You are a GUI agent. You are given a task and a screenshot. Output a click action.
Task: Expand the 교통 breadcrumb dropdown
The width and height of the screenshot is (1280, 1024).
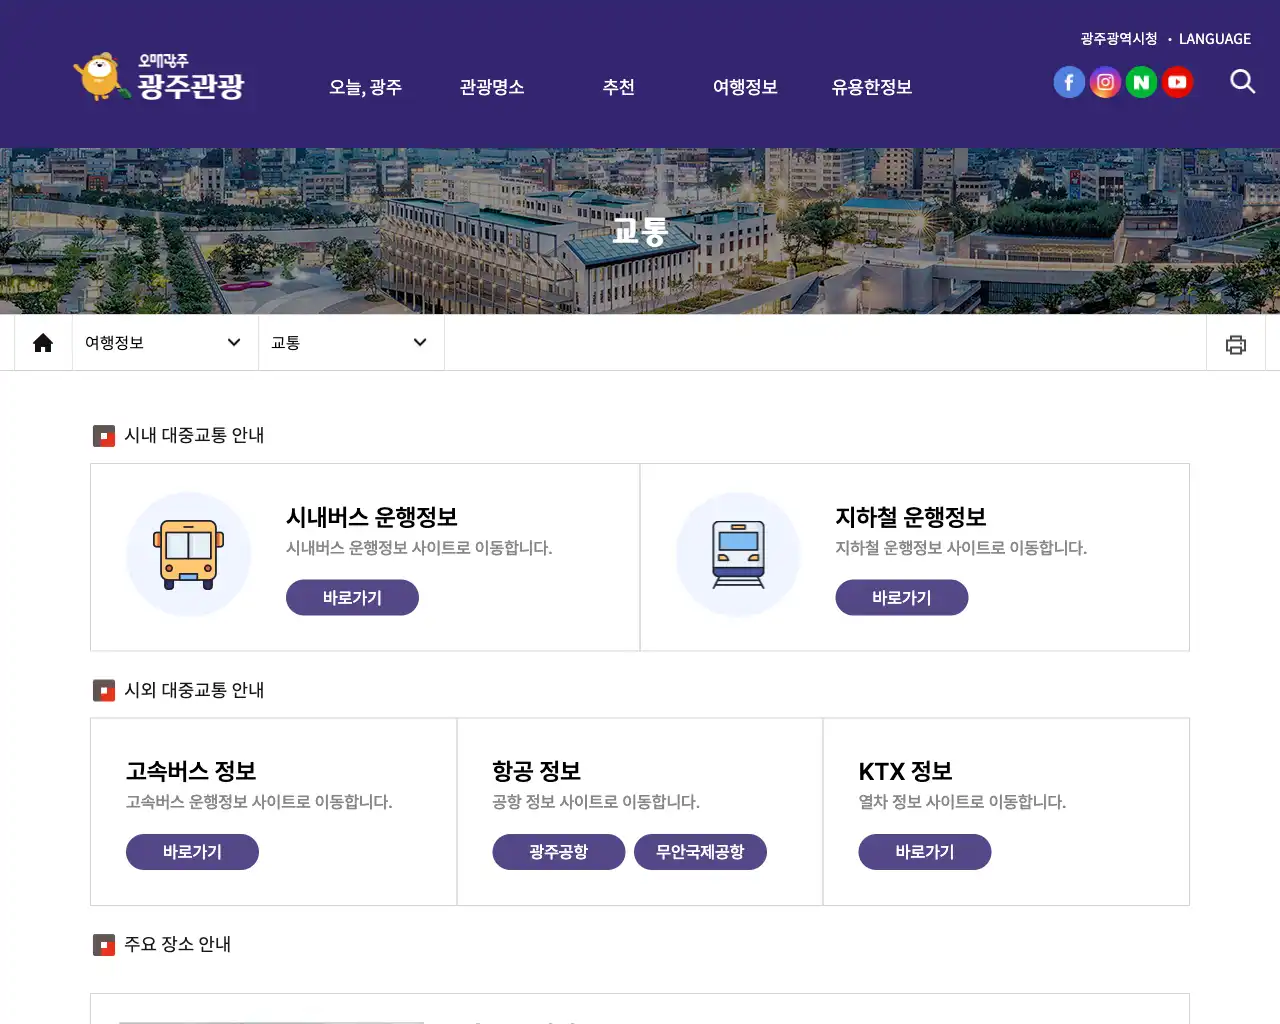coord(351,343)
